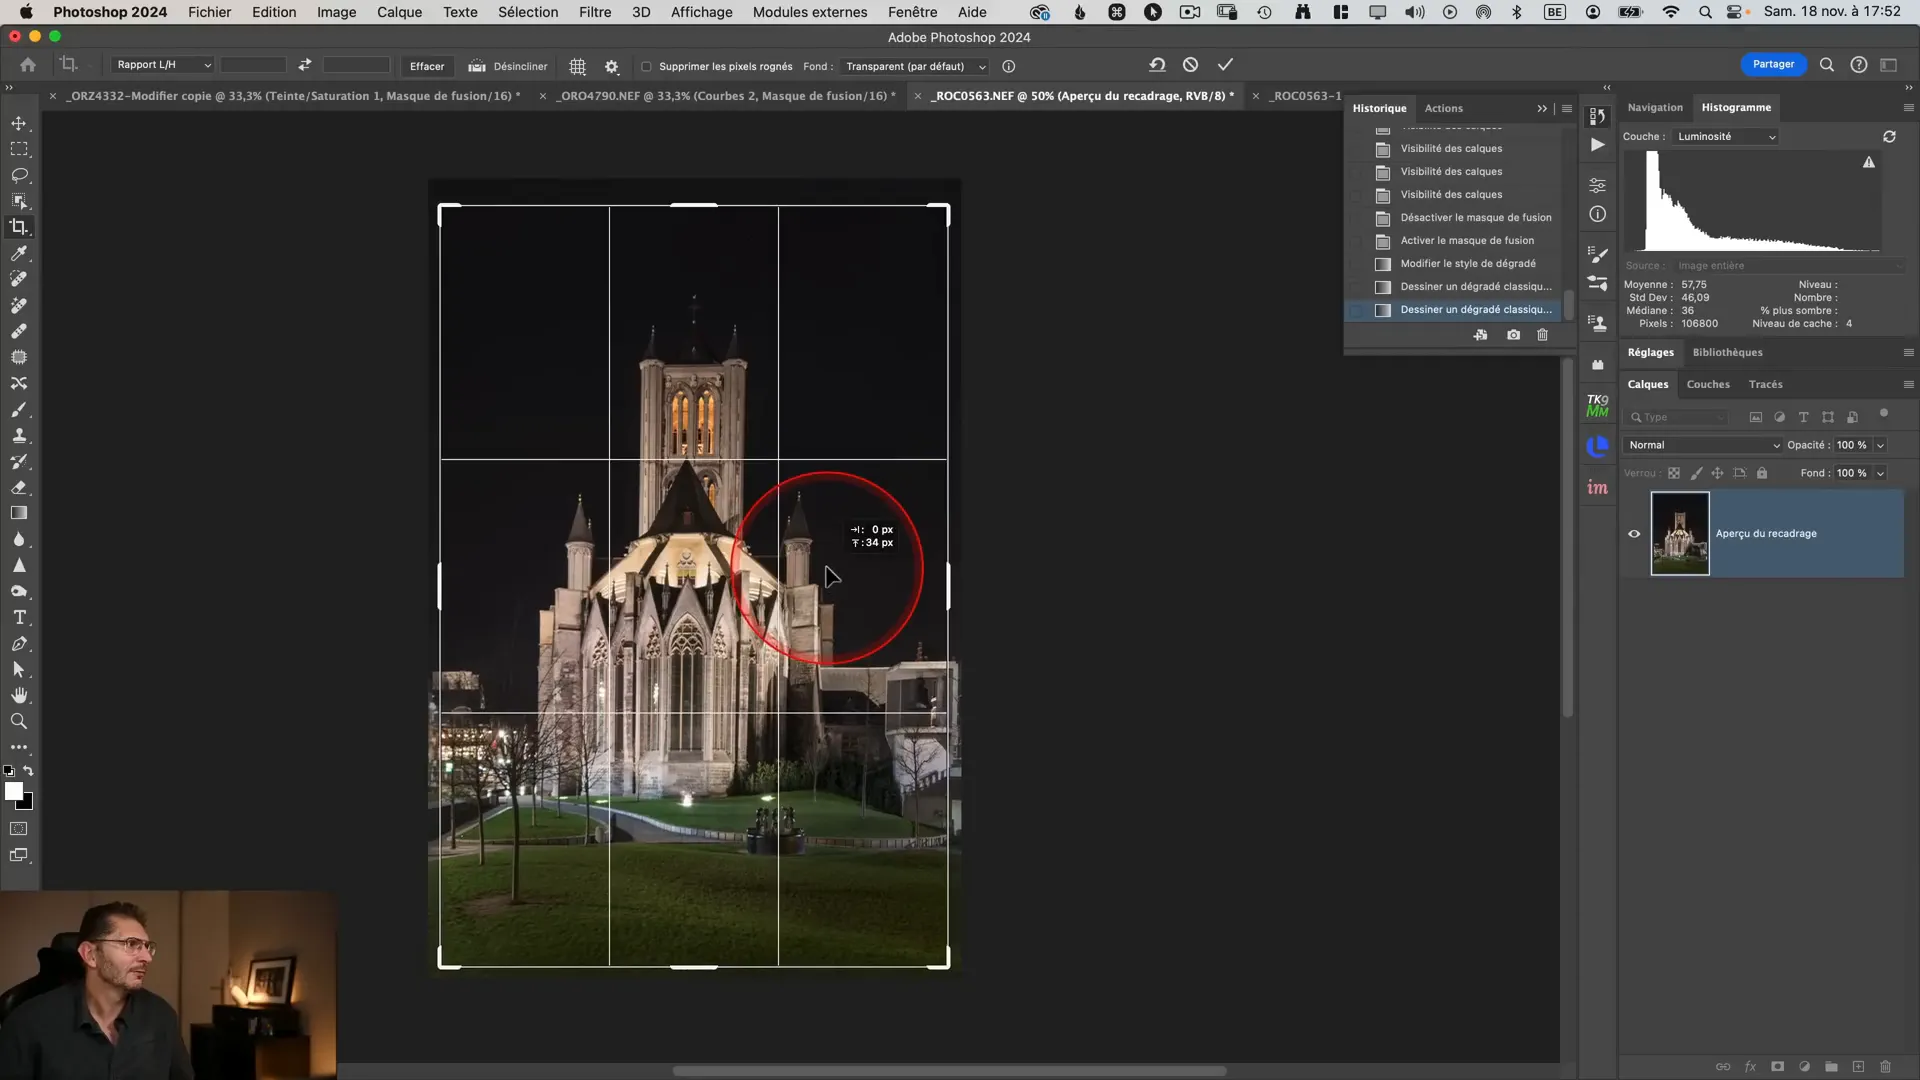
Task: Select the Pen tool
Action: (x=19, y=643)
